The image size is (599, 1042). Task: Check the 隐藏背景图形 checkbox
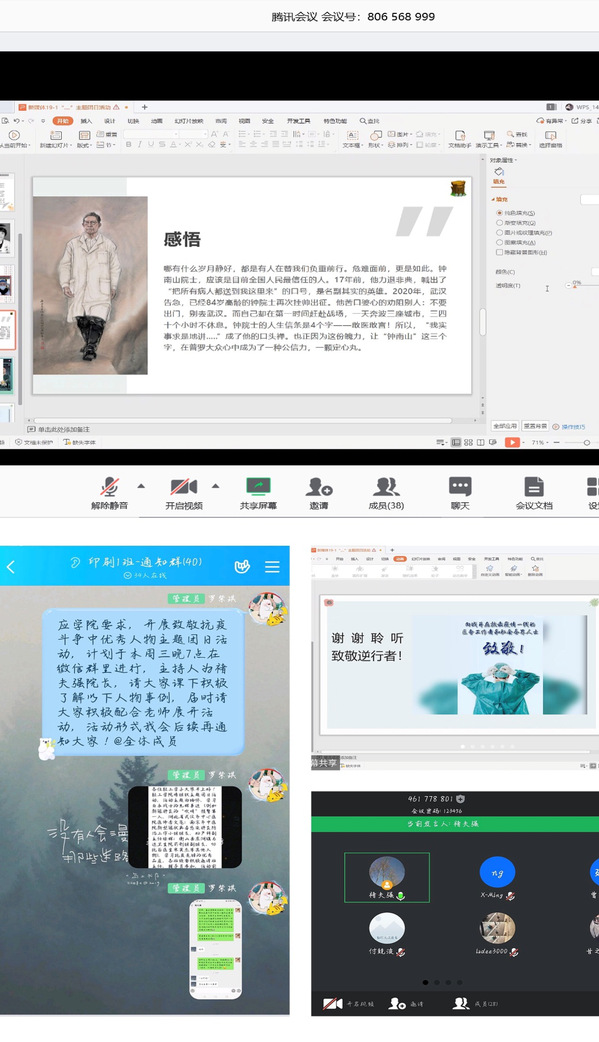tap(499, 253)
